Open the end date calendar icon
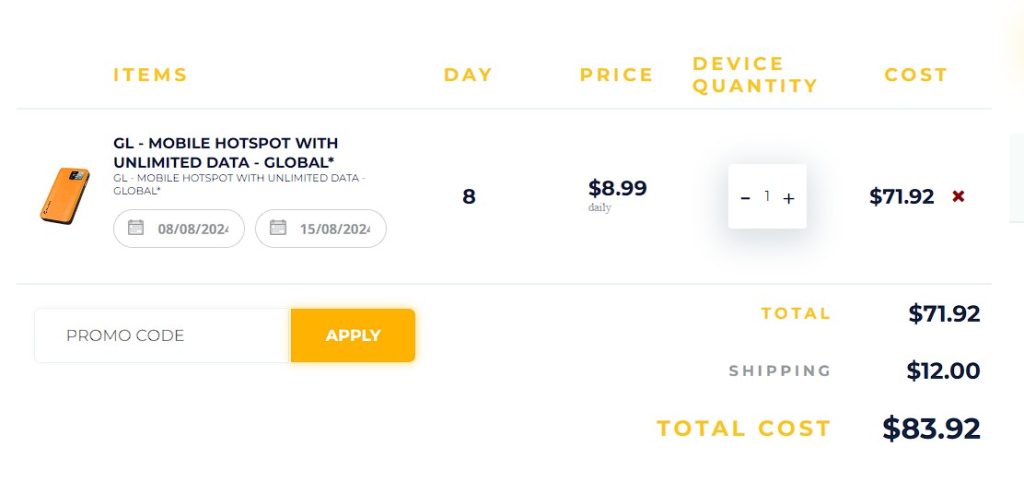The width and height of the screenshot is (1024, 482). 278,227
